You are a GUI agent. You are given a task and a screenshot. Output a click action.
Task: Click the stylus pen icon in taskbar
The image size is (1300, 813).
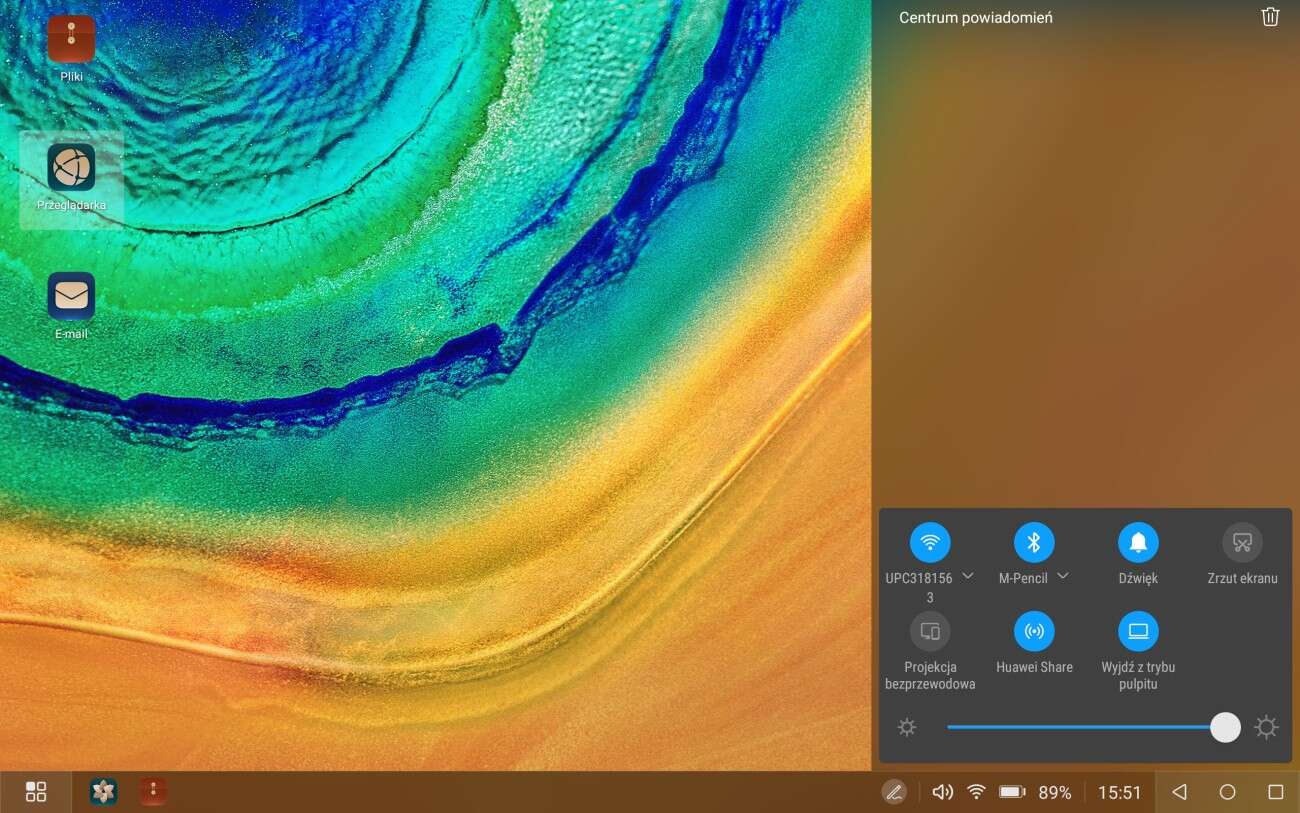point(894,791)
